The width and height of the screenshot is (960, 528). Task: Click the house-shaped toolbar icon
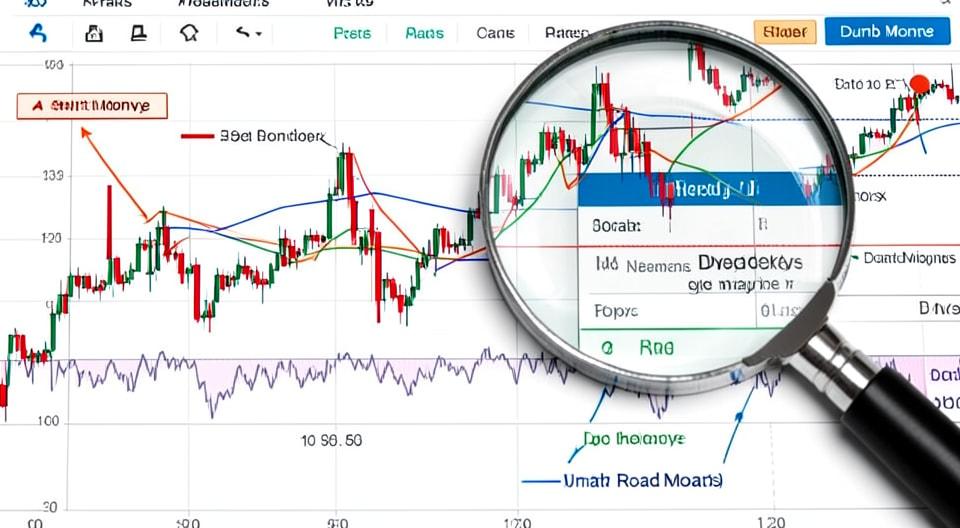point(94,32)
